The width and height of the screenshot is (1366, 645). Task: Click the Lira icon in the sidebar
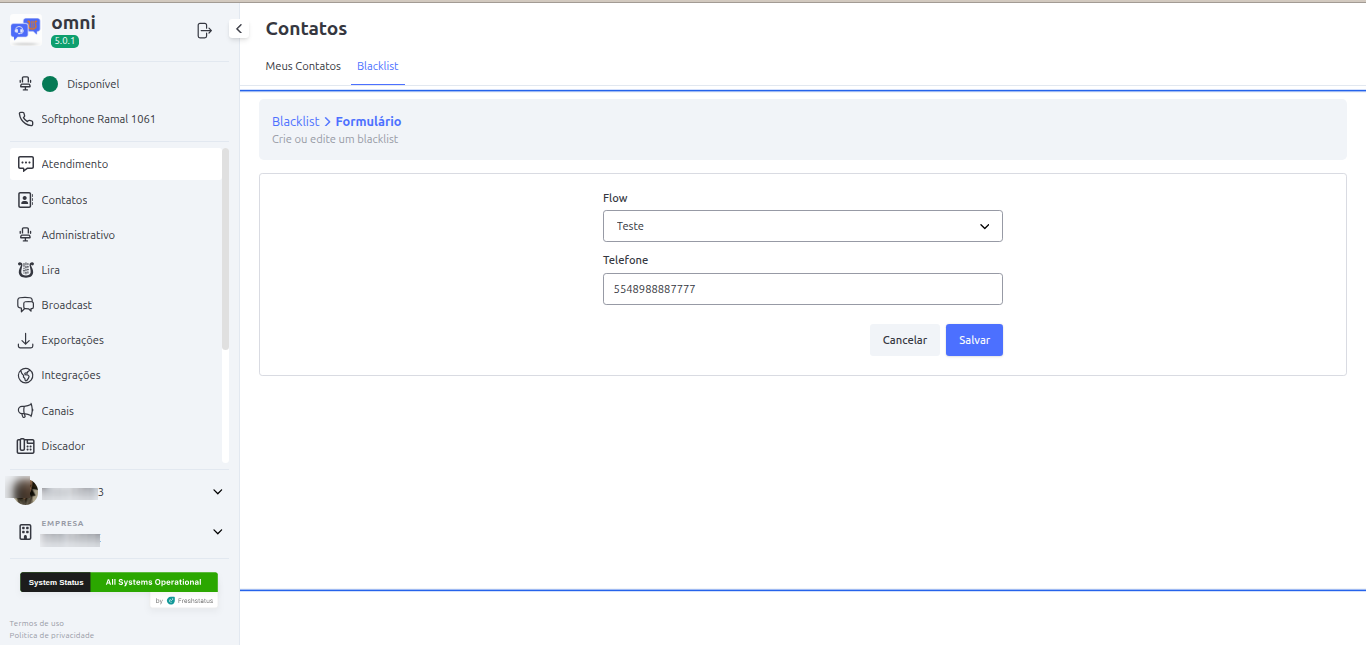pos(26,270)
